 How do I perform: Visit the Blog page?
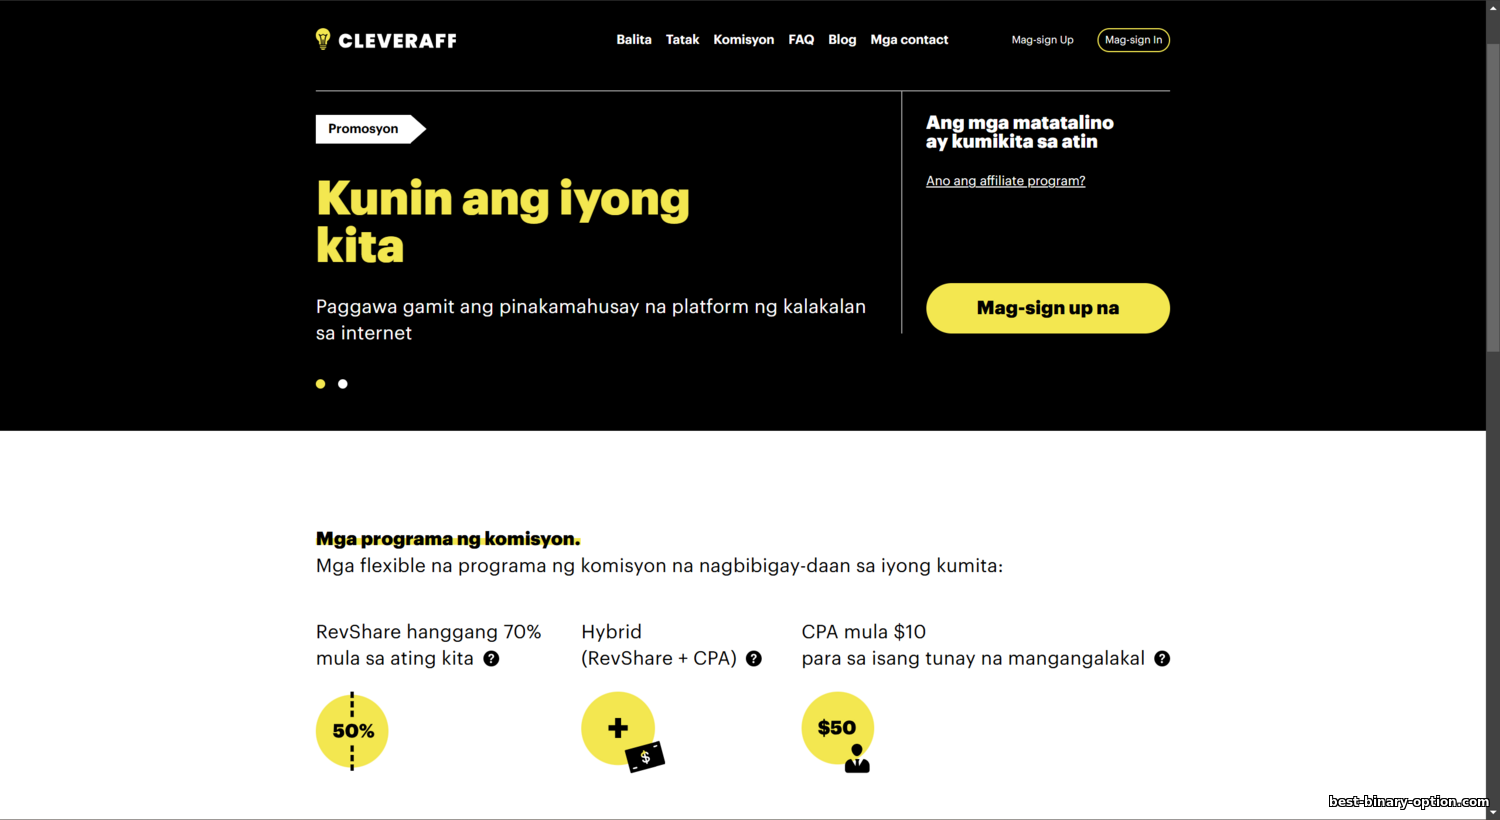click(x=842, y=40)
